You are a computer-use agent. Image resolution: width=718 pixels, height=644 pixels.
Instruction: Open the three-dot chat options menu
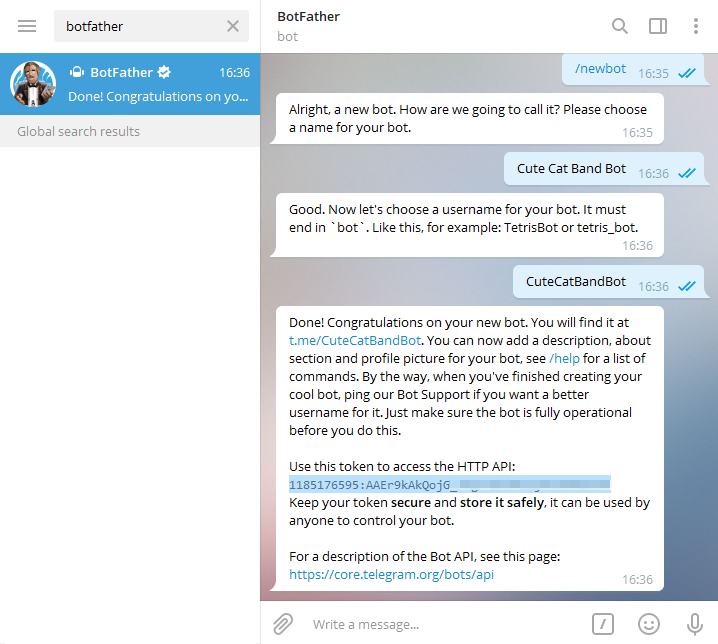pyautogui.click(x=696, y=26)
